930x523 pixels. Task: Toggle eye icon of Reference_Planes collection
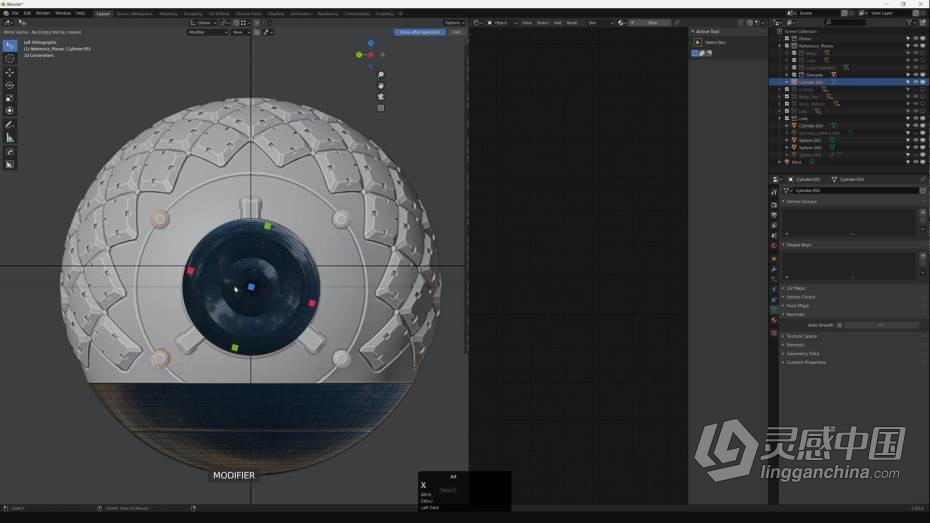(x=915, y=46)
